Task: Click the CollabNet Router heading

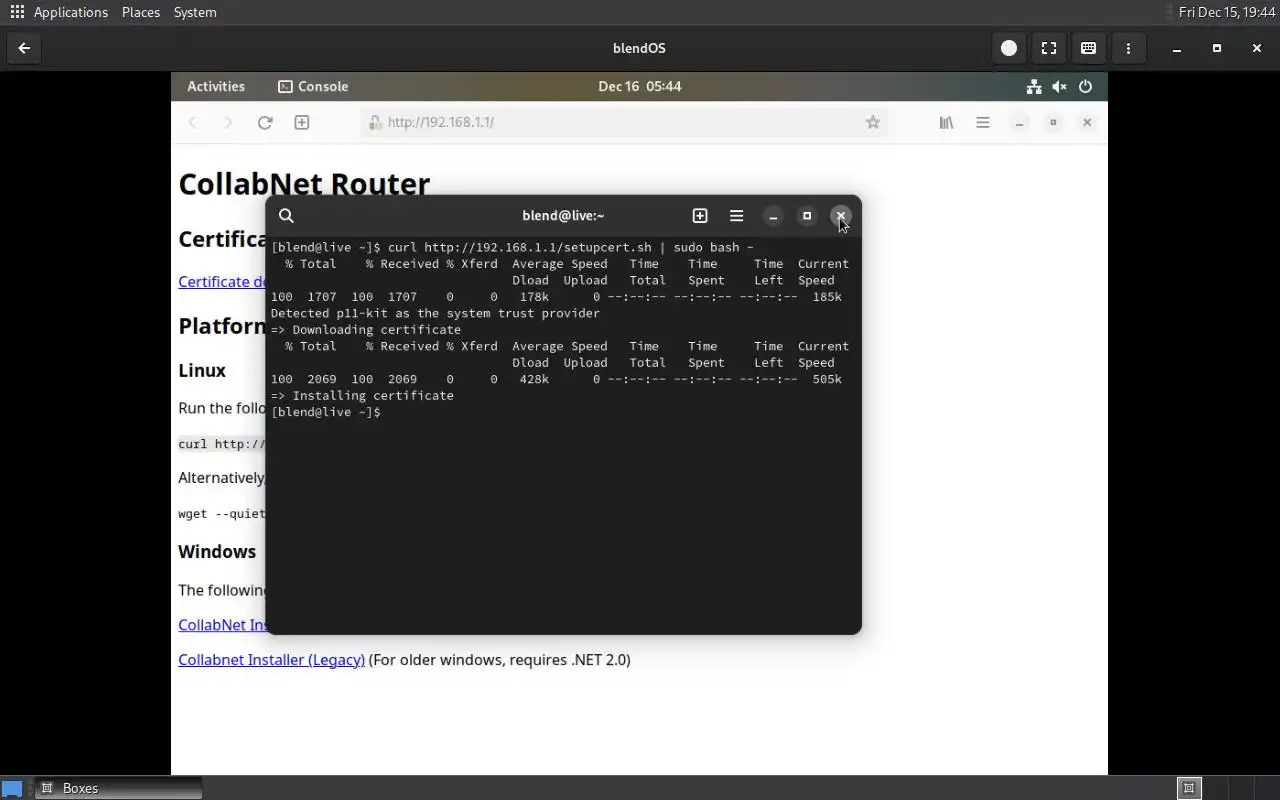Action: [304, 184]
